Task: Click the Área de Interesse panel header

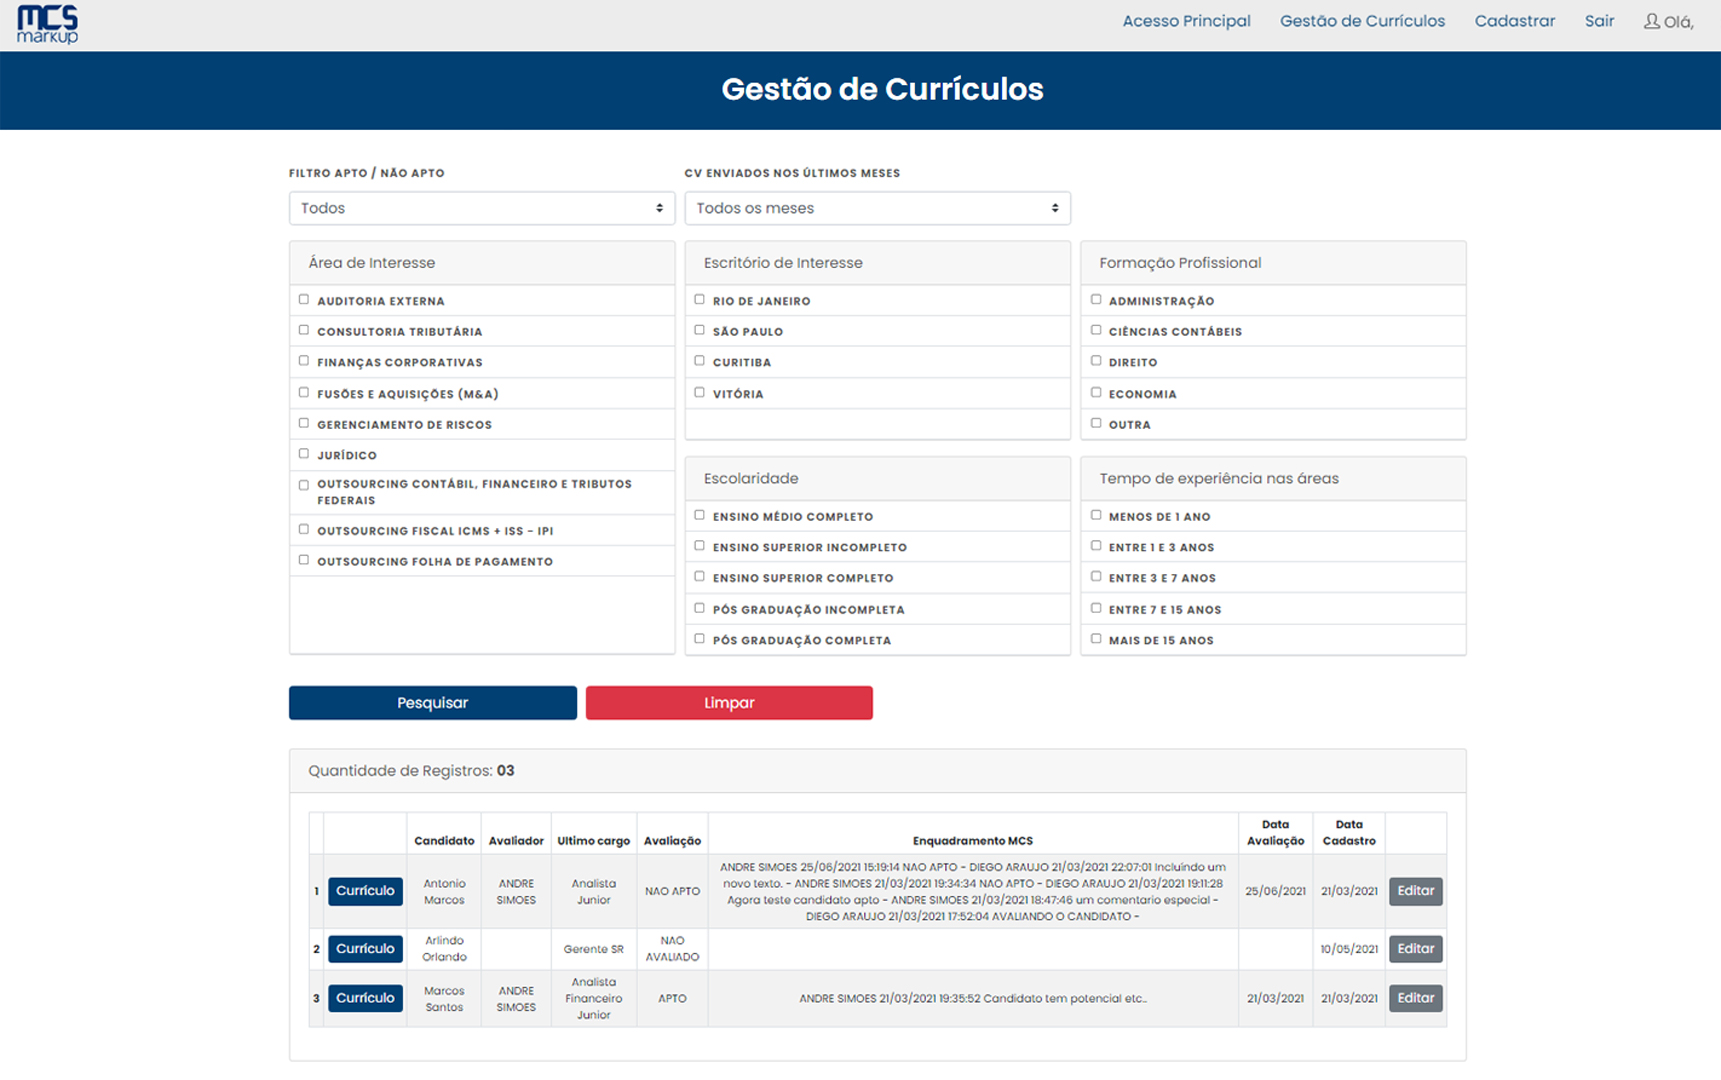Action: click(x=482, y=263)
